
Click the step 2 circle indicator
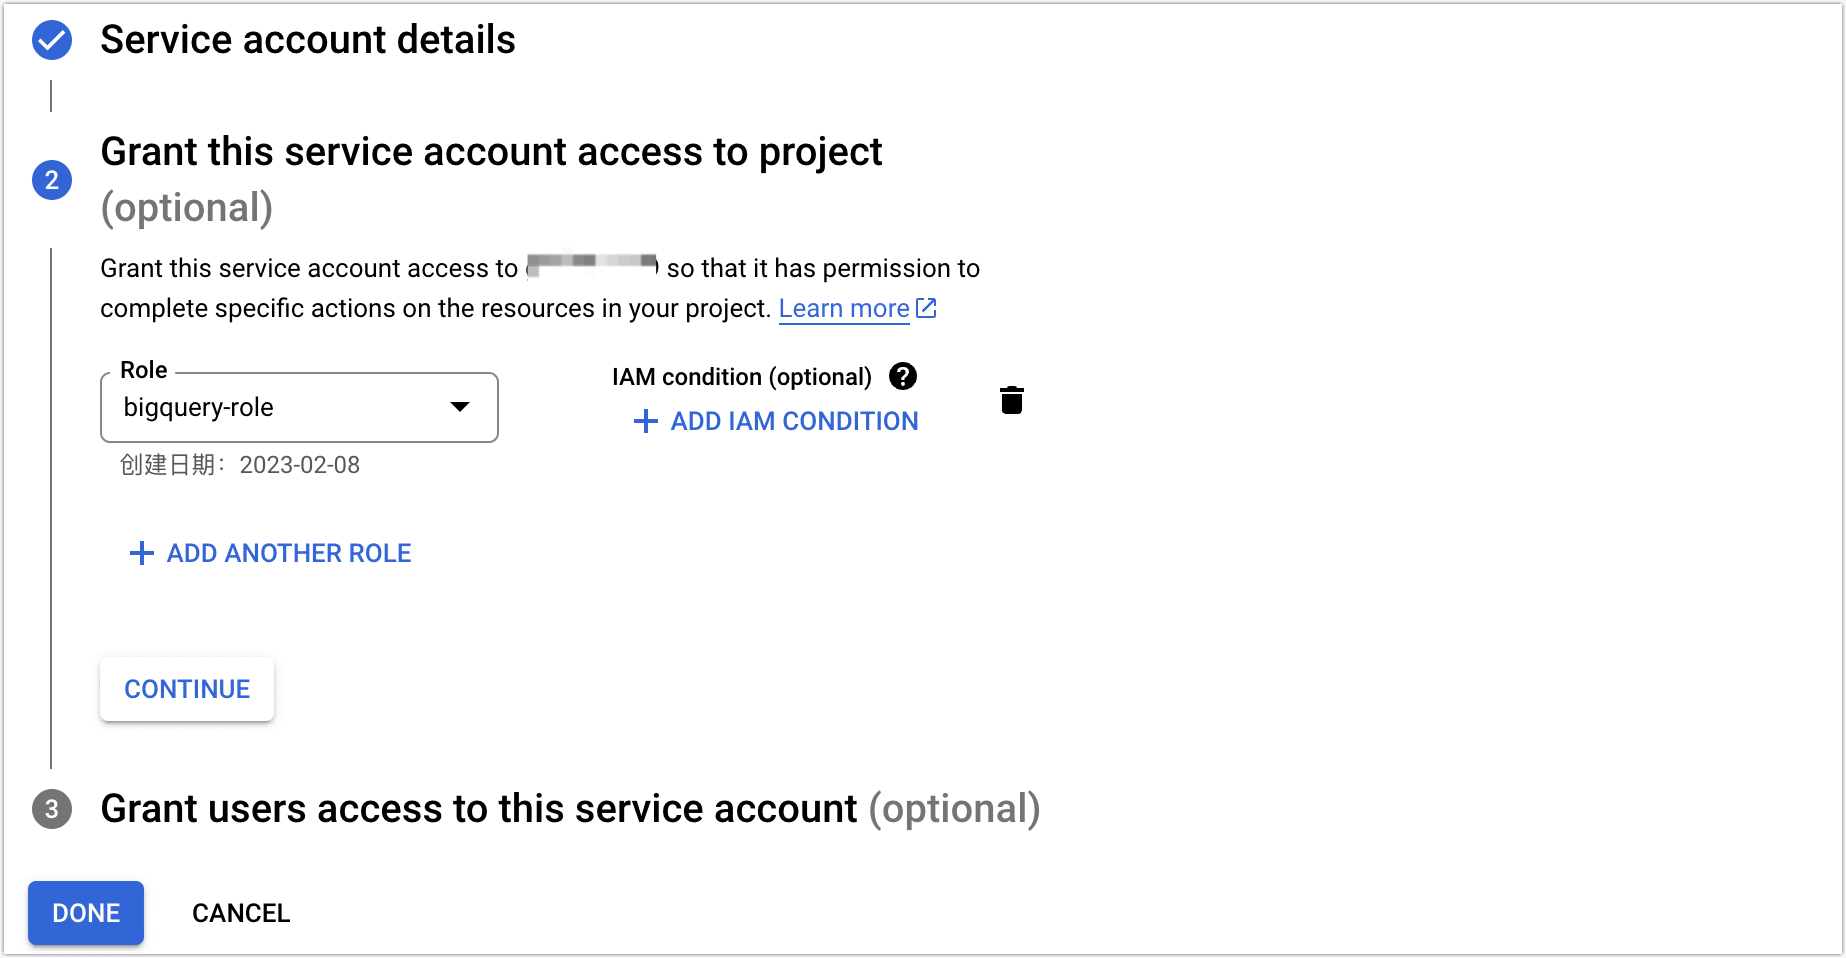(51, 179)
